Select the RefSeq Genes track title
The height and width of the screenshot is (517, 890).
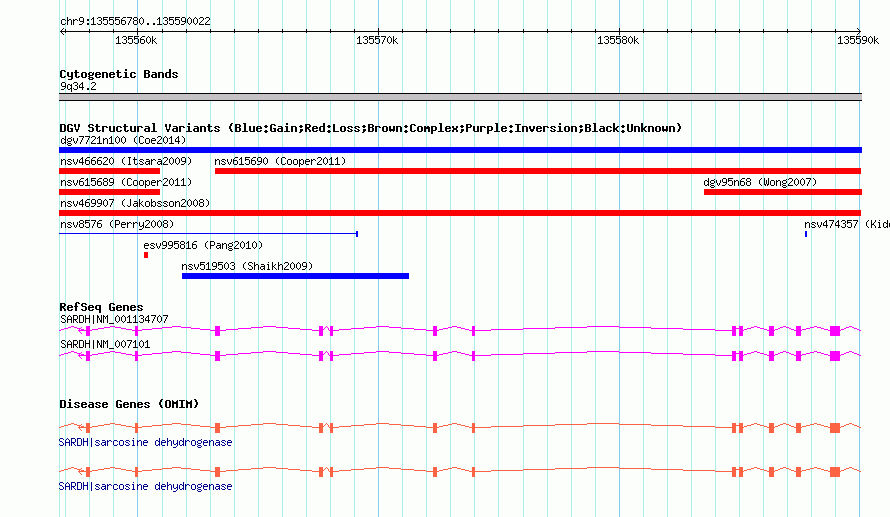[x=101, y=307]
